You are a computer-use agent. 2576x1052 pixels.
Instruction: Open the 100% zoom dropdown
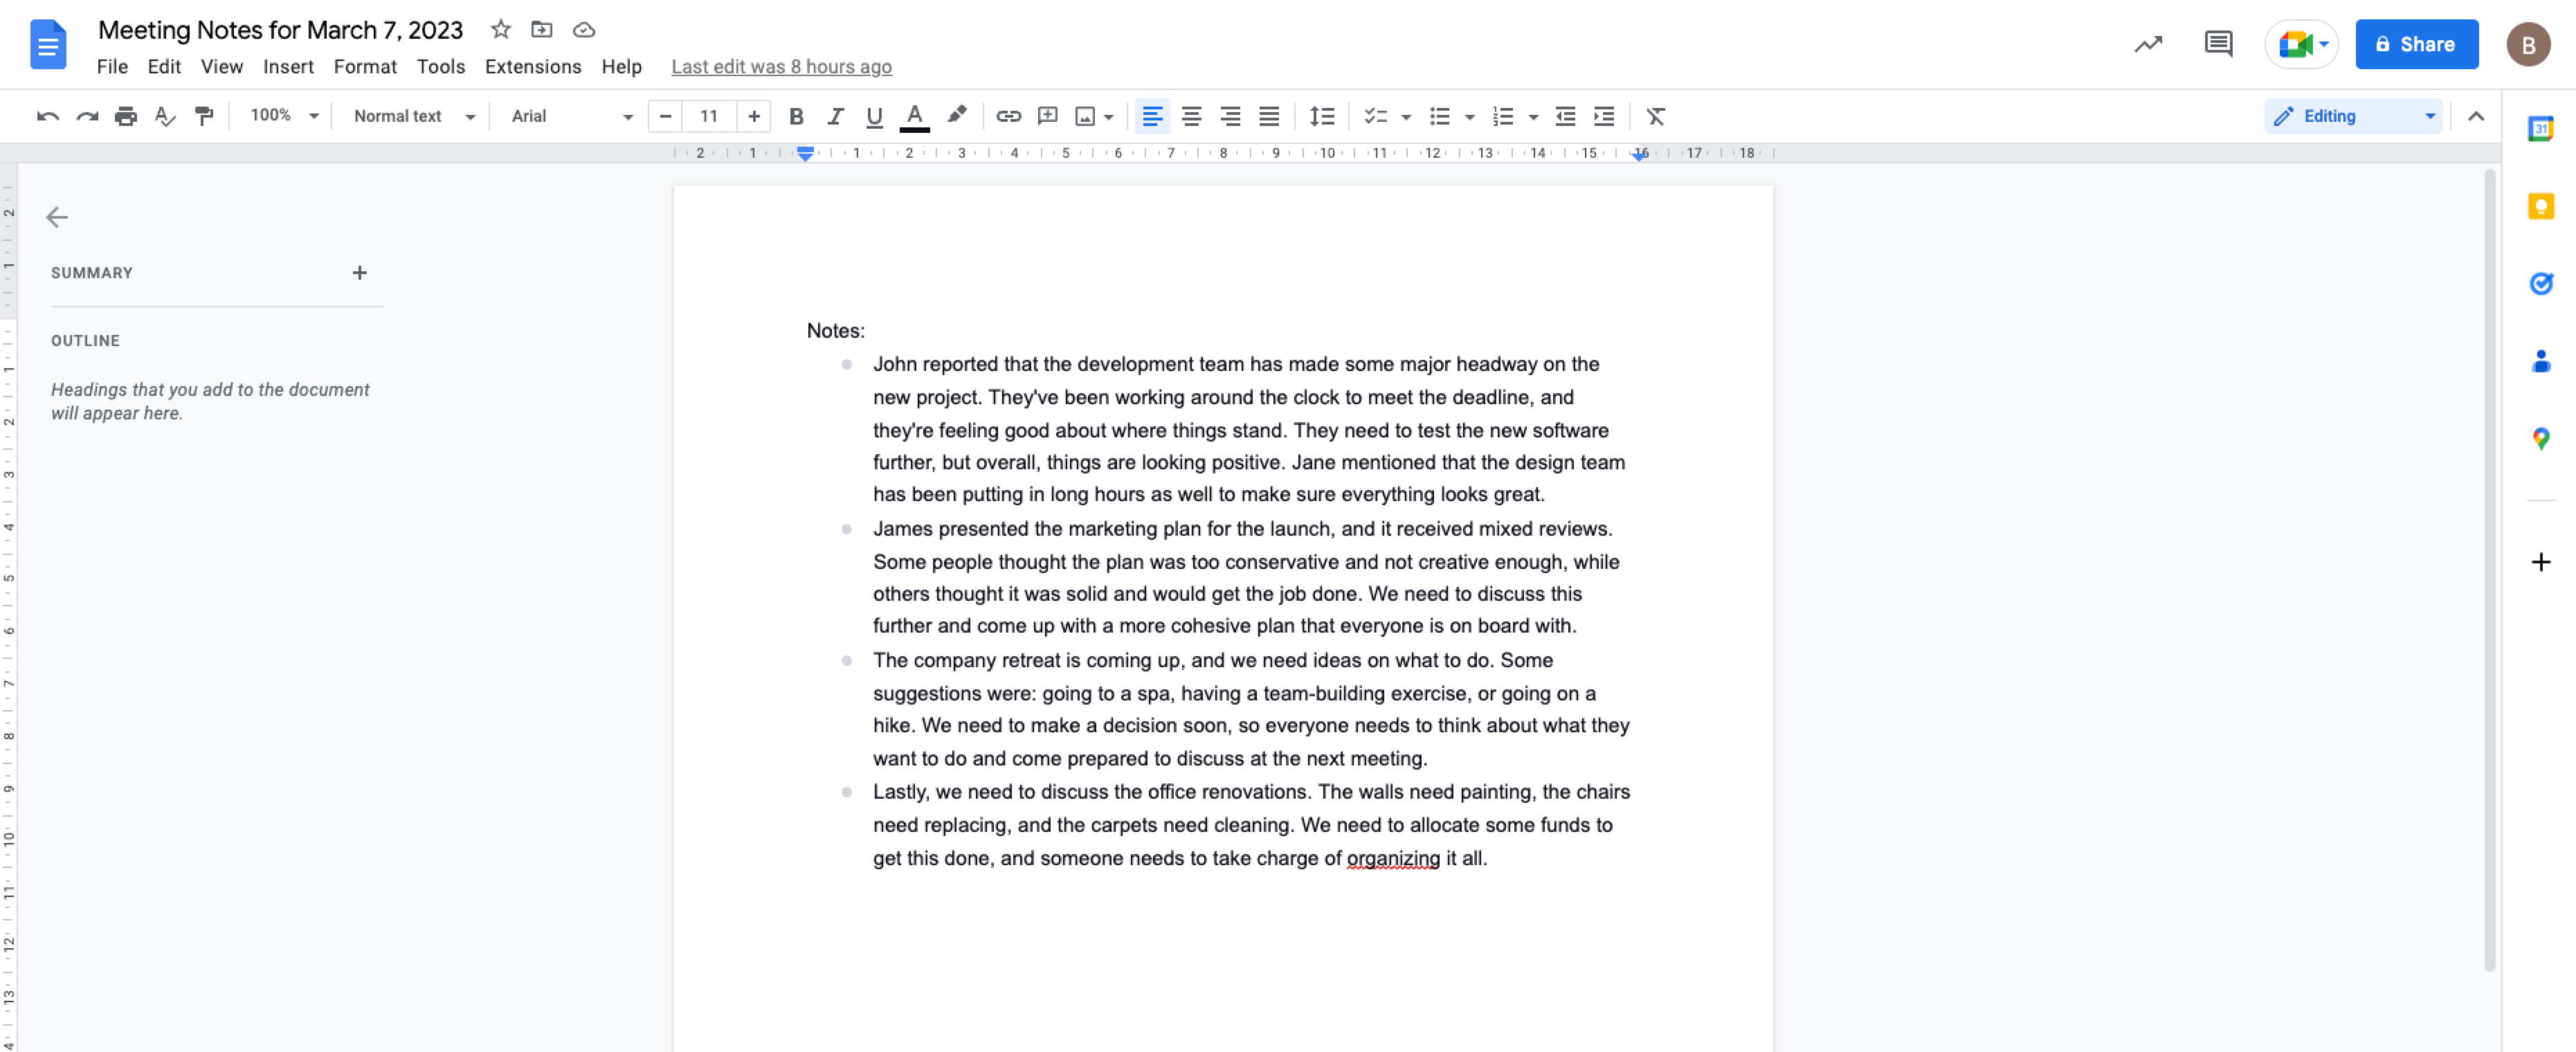click(x=284, y=116)
